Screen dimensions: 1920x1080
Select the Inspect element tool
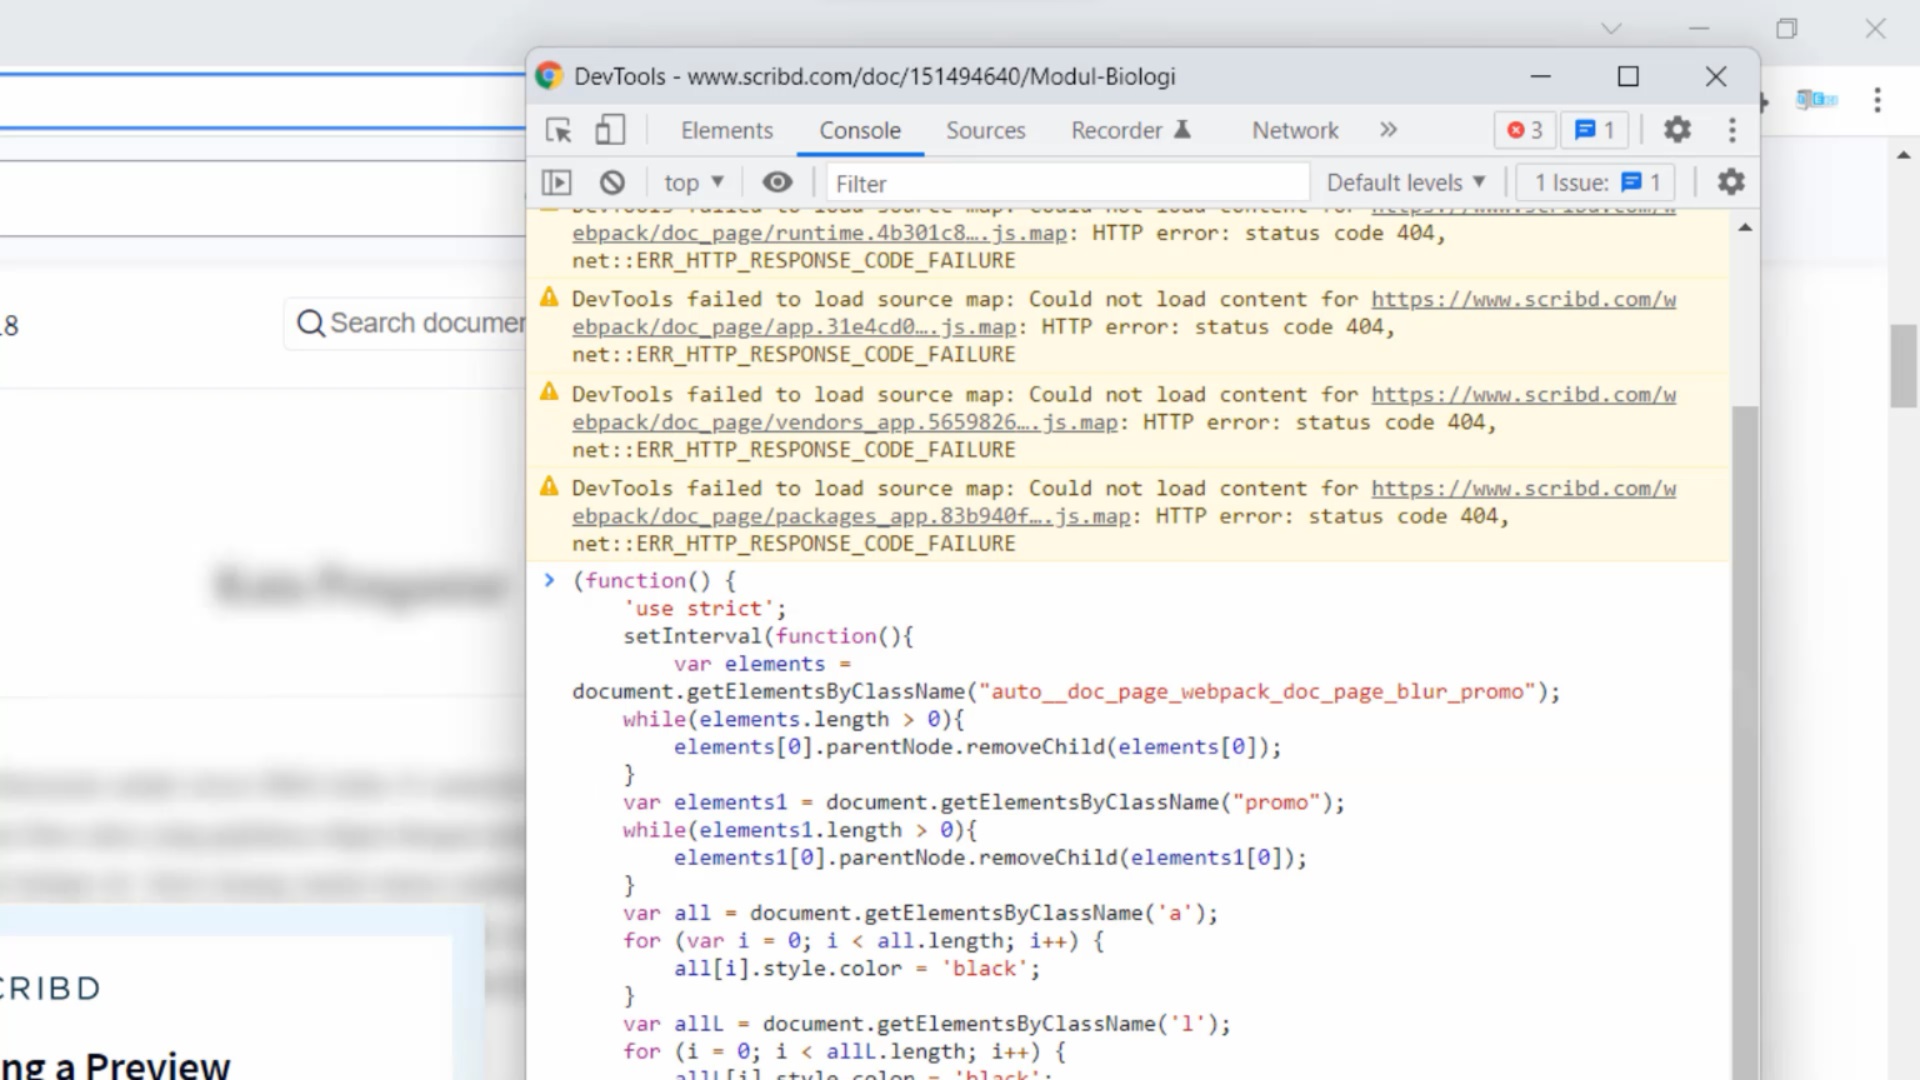click(x=559, y=130)
